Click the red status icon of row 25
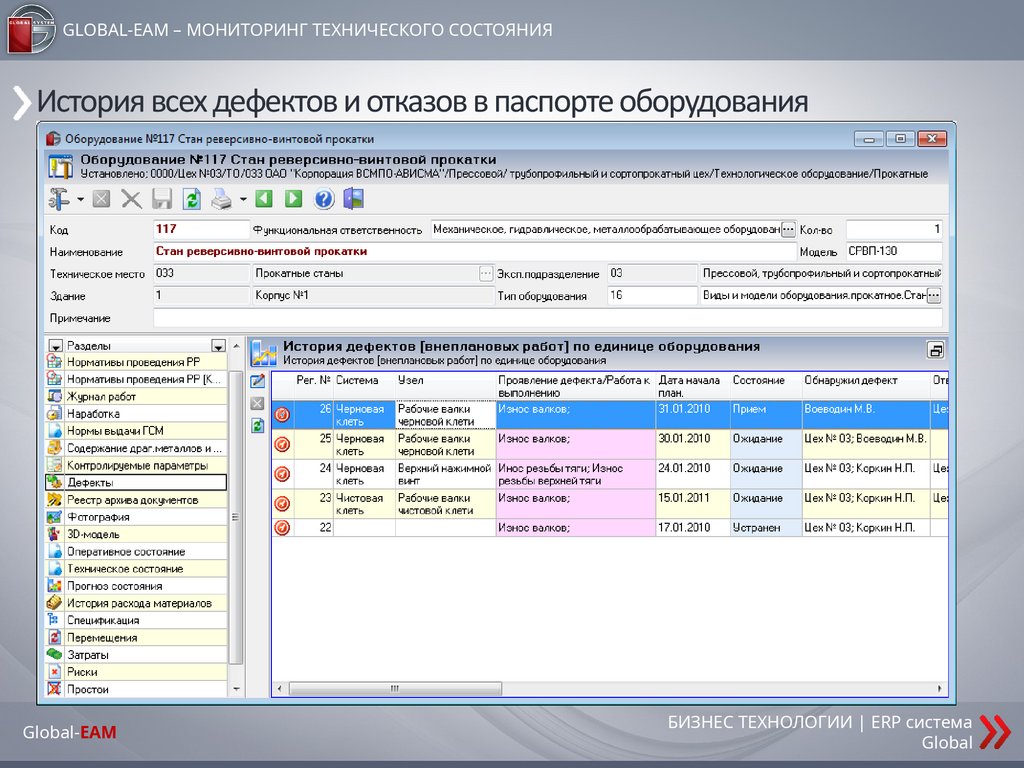The height and width of the screenshot is (768, 1024). [x=282, y=444]
